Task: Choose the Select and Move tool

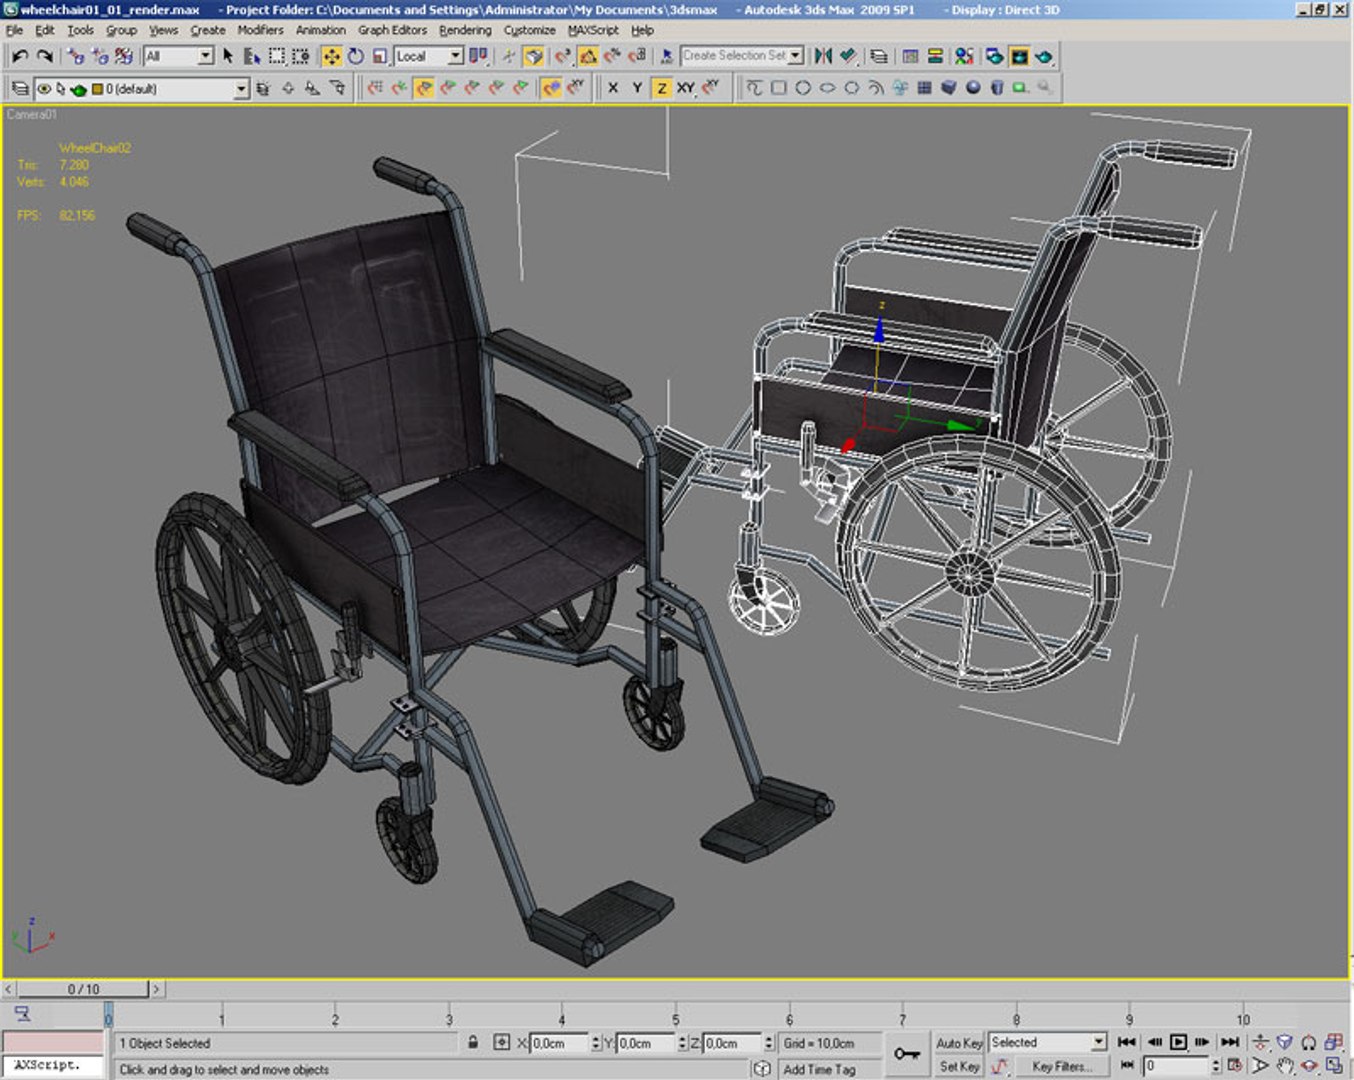Action: 331,57
